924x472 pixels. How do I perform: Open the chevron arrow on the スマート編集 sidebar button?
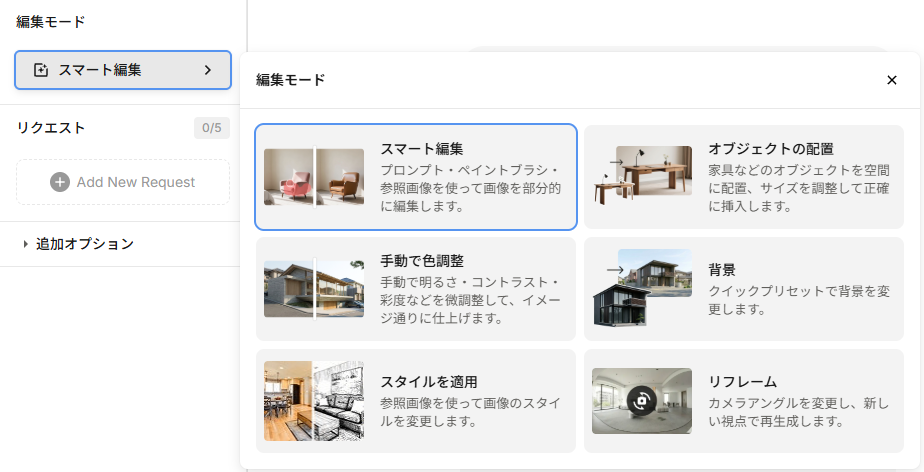[207, 70]
